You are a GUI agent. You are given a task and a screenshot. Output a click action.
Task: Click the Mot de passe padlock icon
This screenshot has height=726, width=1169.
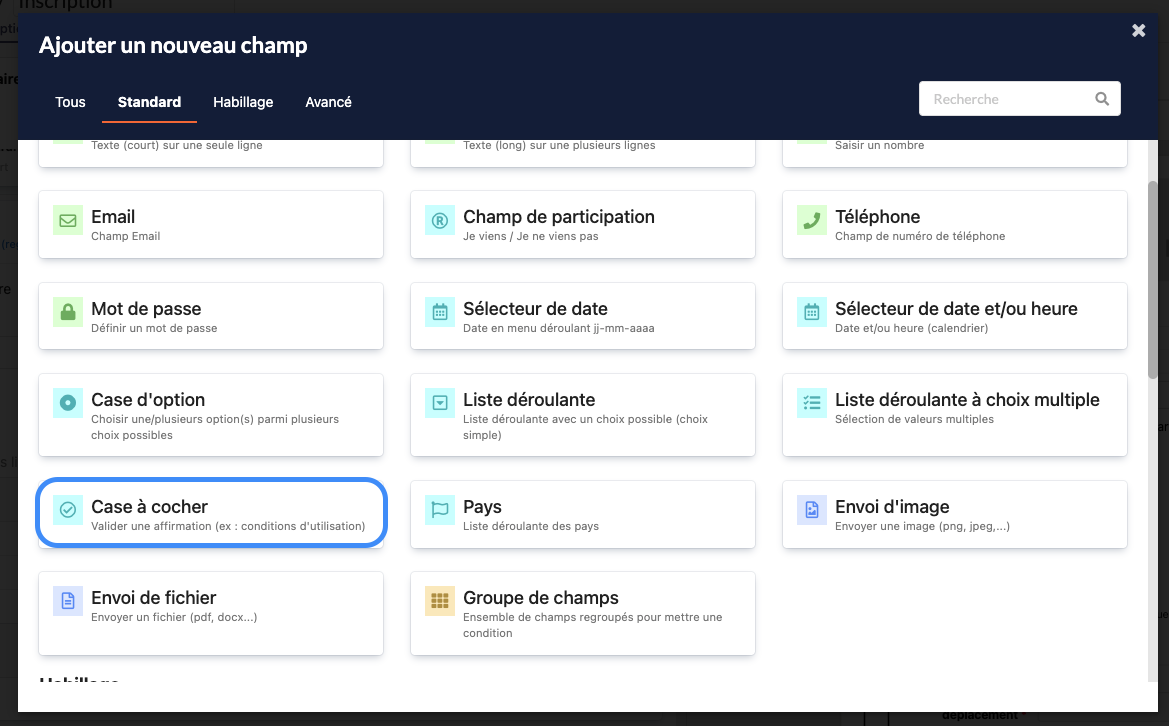[68, 312]
